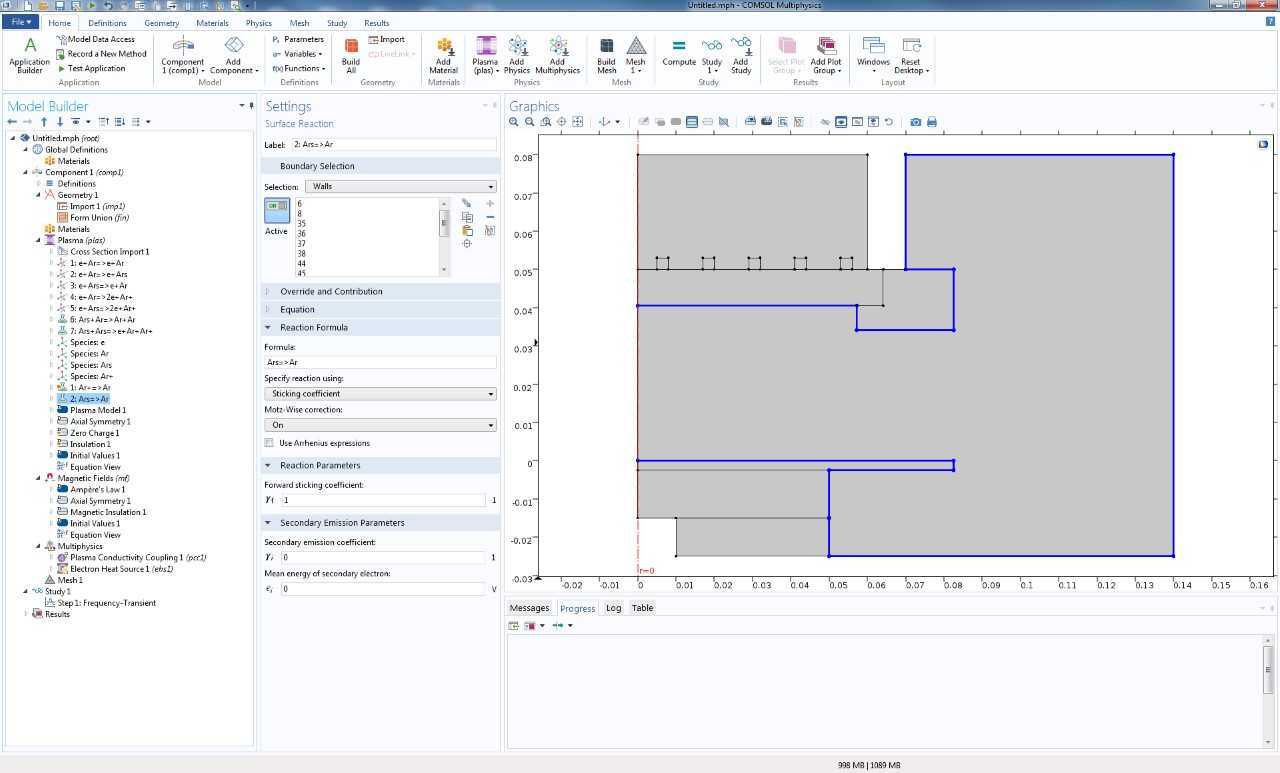
Task: Take a snapshot with the camera icon
Action: pyautogui.click(x=915, y=121)
